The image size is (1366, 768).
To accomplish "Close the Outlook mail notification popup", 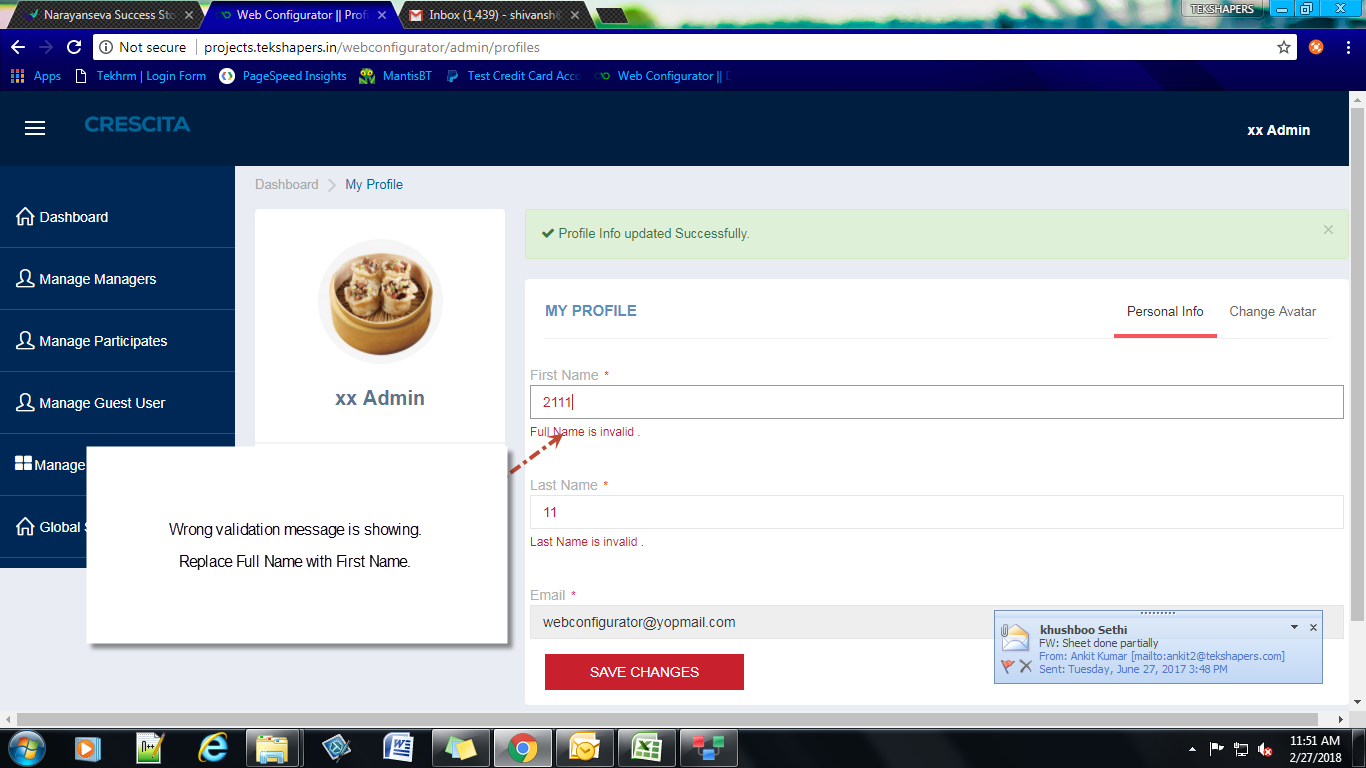I will 1313,627.
